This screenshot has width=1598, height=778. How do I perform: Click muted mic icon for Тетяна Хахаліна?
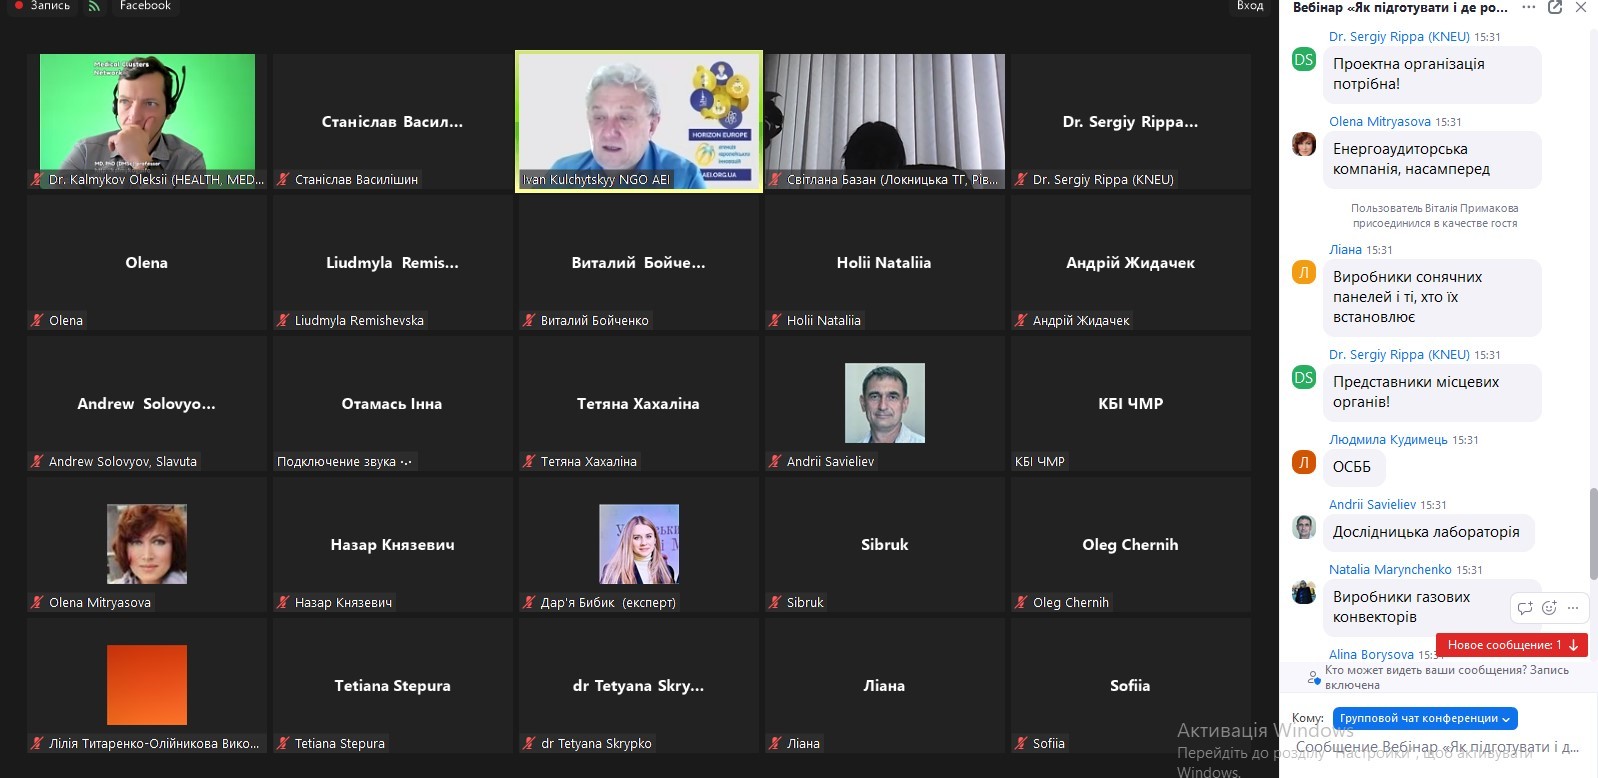click(x=530, y=462)
